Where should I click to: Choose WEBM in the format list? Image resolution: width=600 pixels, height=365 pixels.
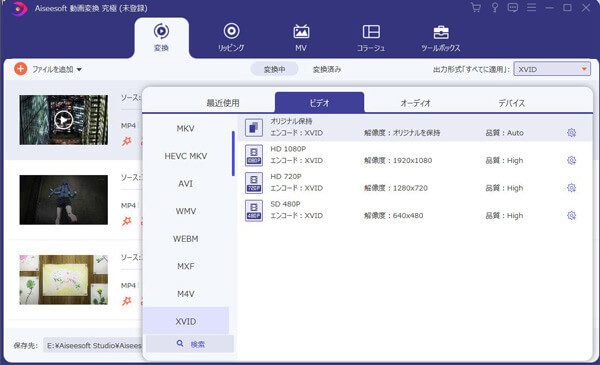[186, 239]
